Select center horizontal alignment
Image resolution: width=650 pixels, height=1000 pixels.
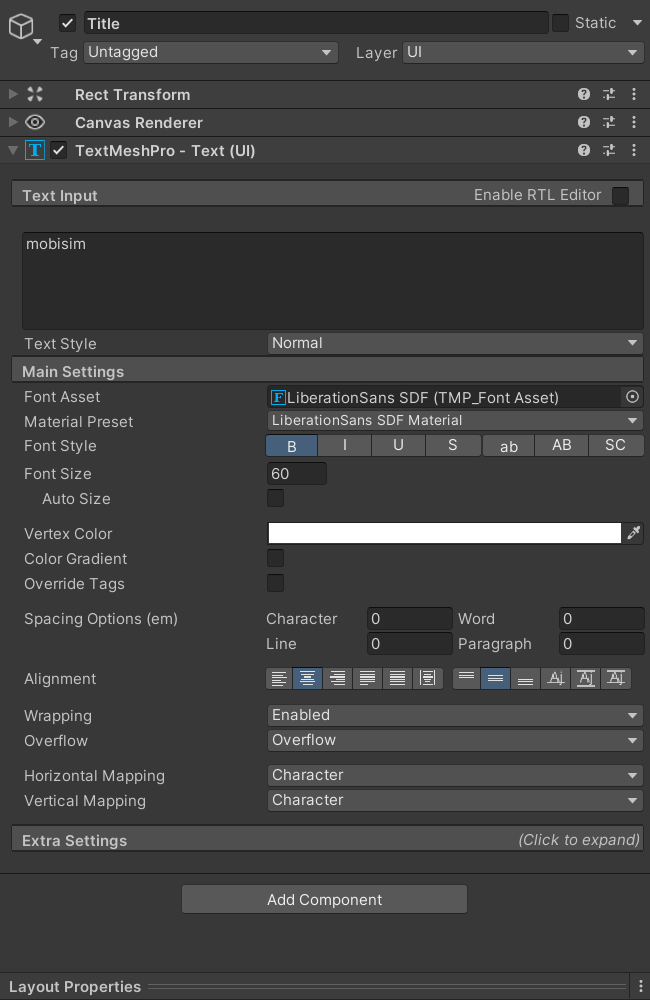tap(307, 679)
